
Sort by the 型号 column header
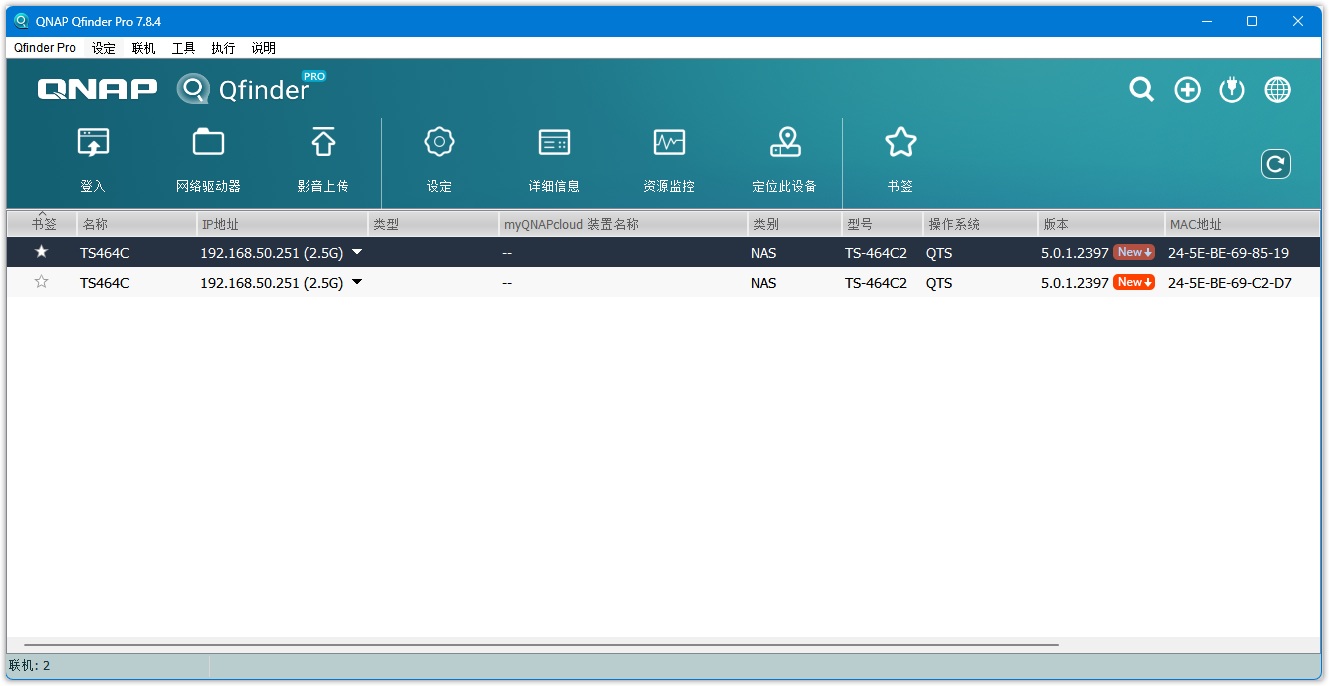[883, 224]
